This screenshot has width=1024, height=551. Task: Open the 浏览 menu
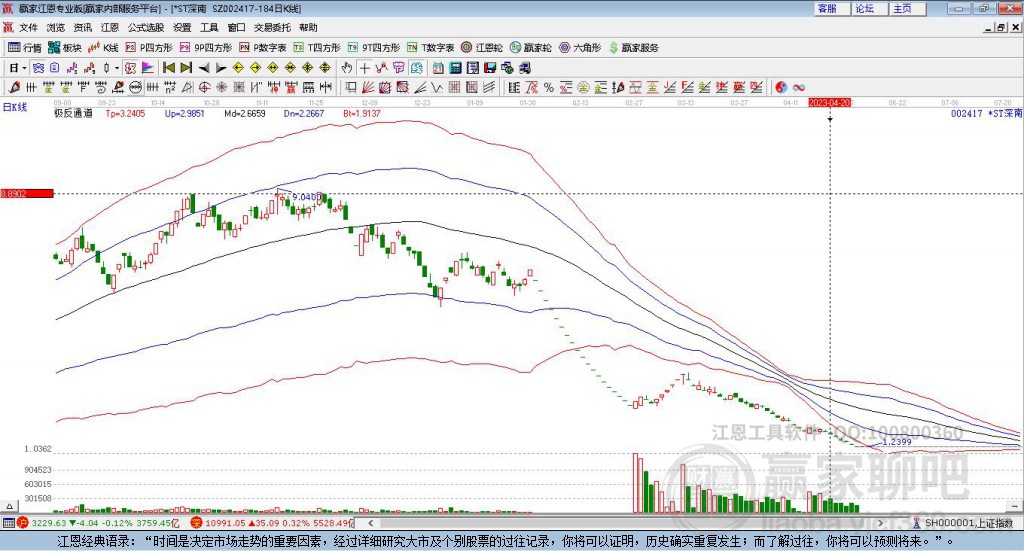click(x=56, y=27)
